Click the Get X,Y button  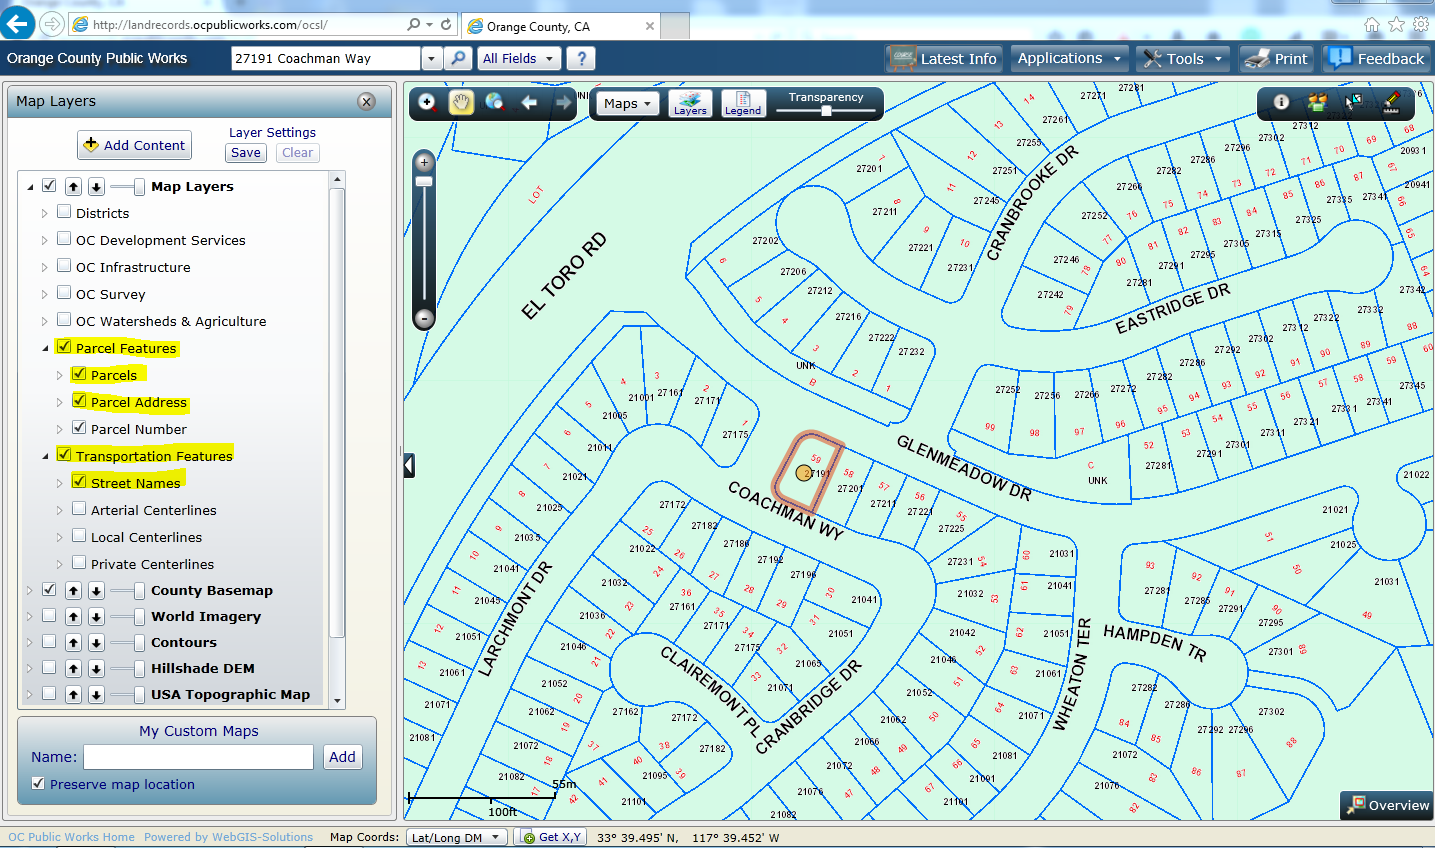click(x=551, y=838)
